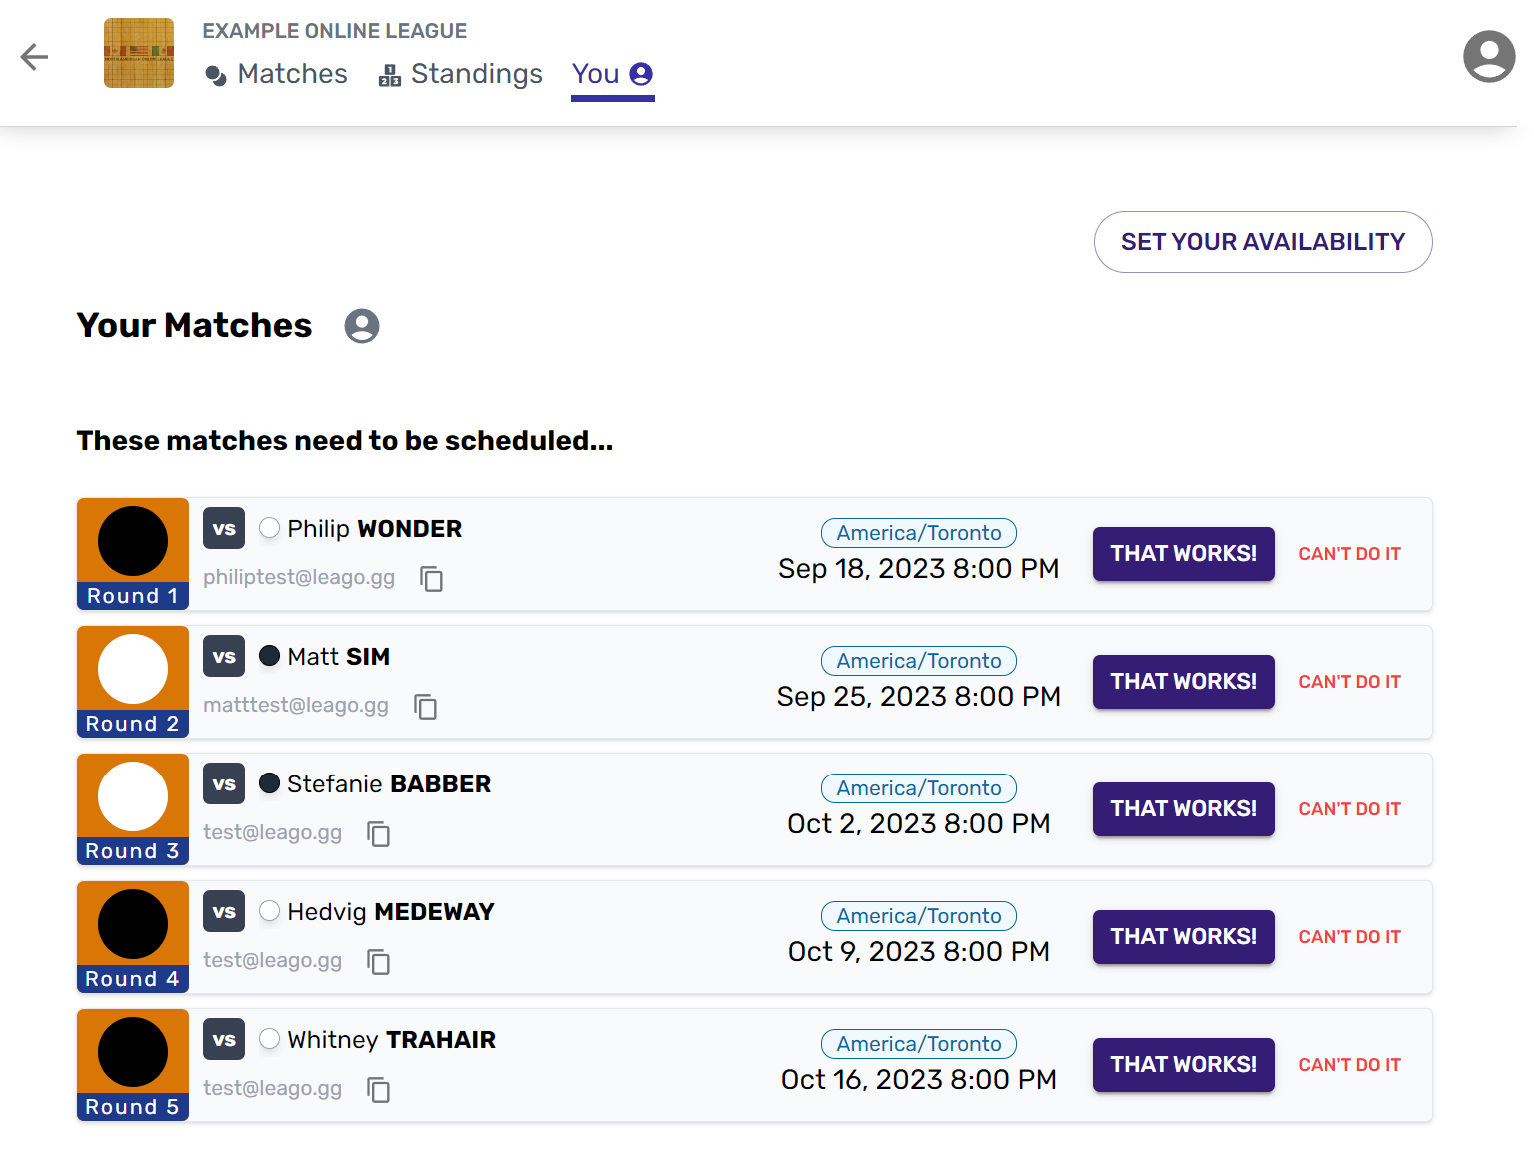
Task: Select the white stone circle next to Hedvig Medeway
Action: (268, 911)
